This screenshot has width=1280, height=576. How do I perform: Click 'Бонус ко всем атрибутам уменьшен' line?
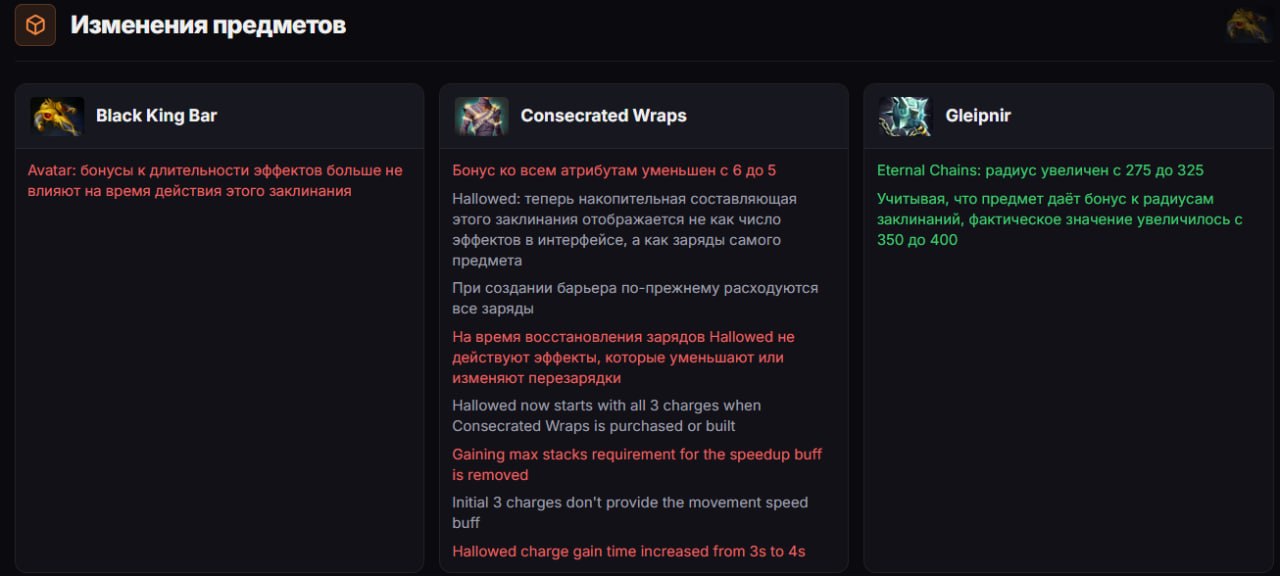click(x=613, y=170)
